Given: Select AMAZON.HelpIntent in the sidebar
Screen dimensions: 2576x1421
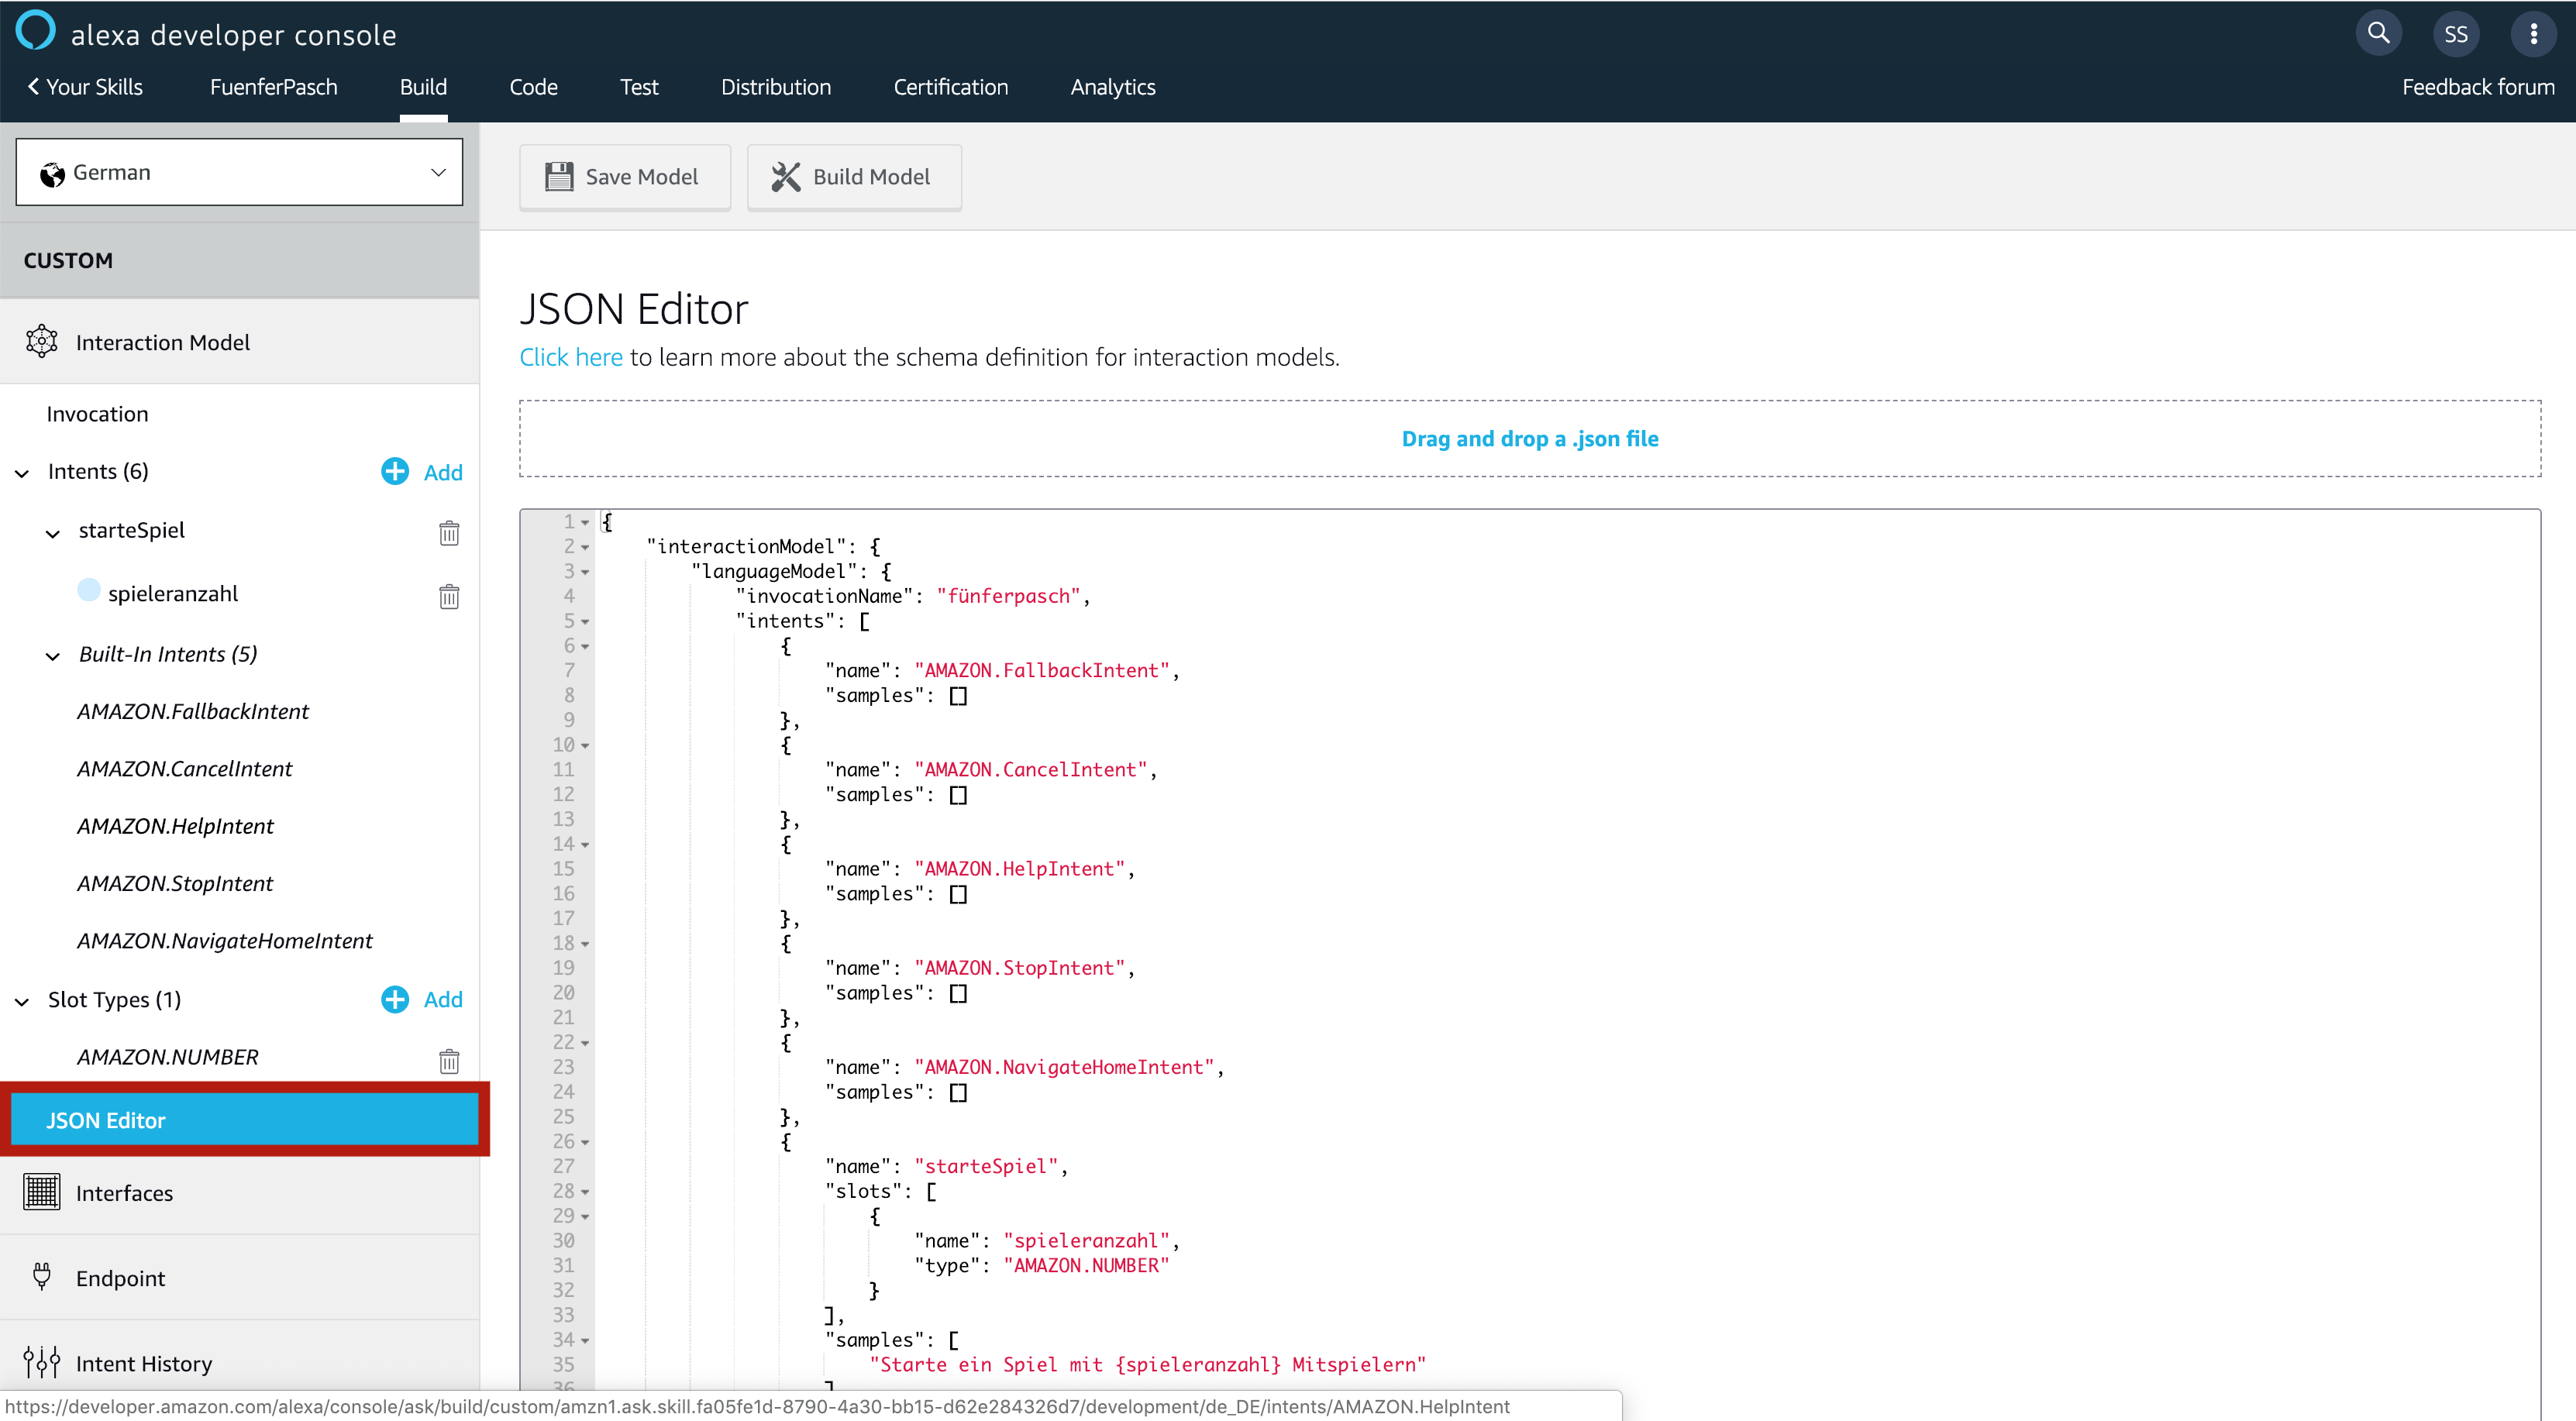Looking at the screenshot, I should point(175,826).
